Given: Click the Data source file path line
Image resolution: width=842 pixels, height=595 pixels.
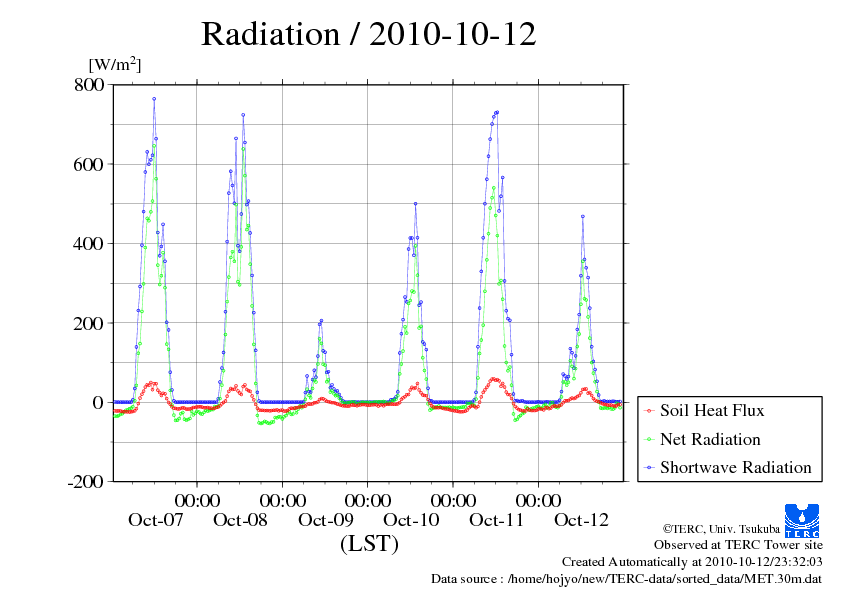Looking at the screenshot, I should (x=627, y=579).
